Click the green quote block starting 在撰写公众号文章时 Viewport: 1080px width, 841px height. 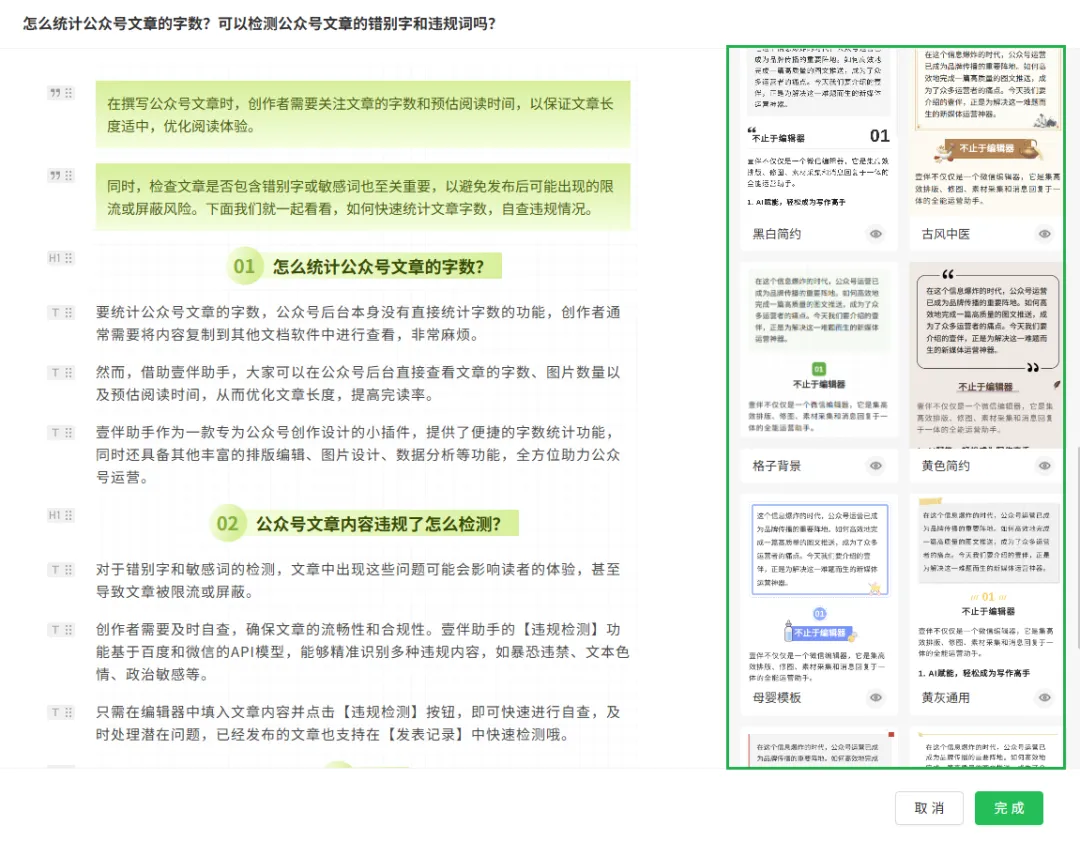click(362, 114)
